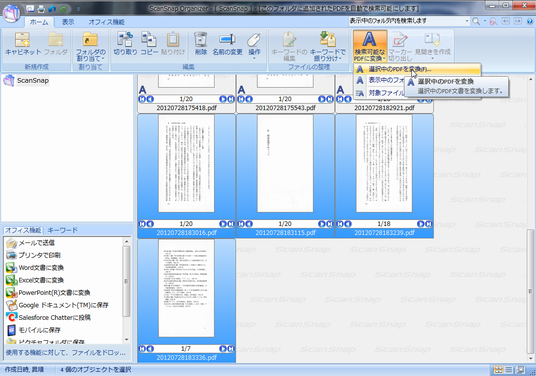
Task: Click file name 20120728175543.pdf
Action: 285,108
